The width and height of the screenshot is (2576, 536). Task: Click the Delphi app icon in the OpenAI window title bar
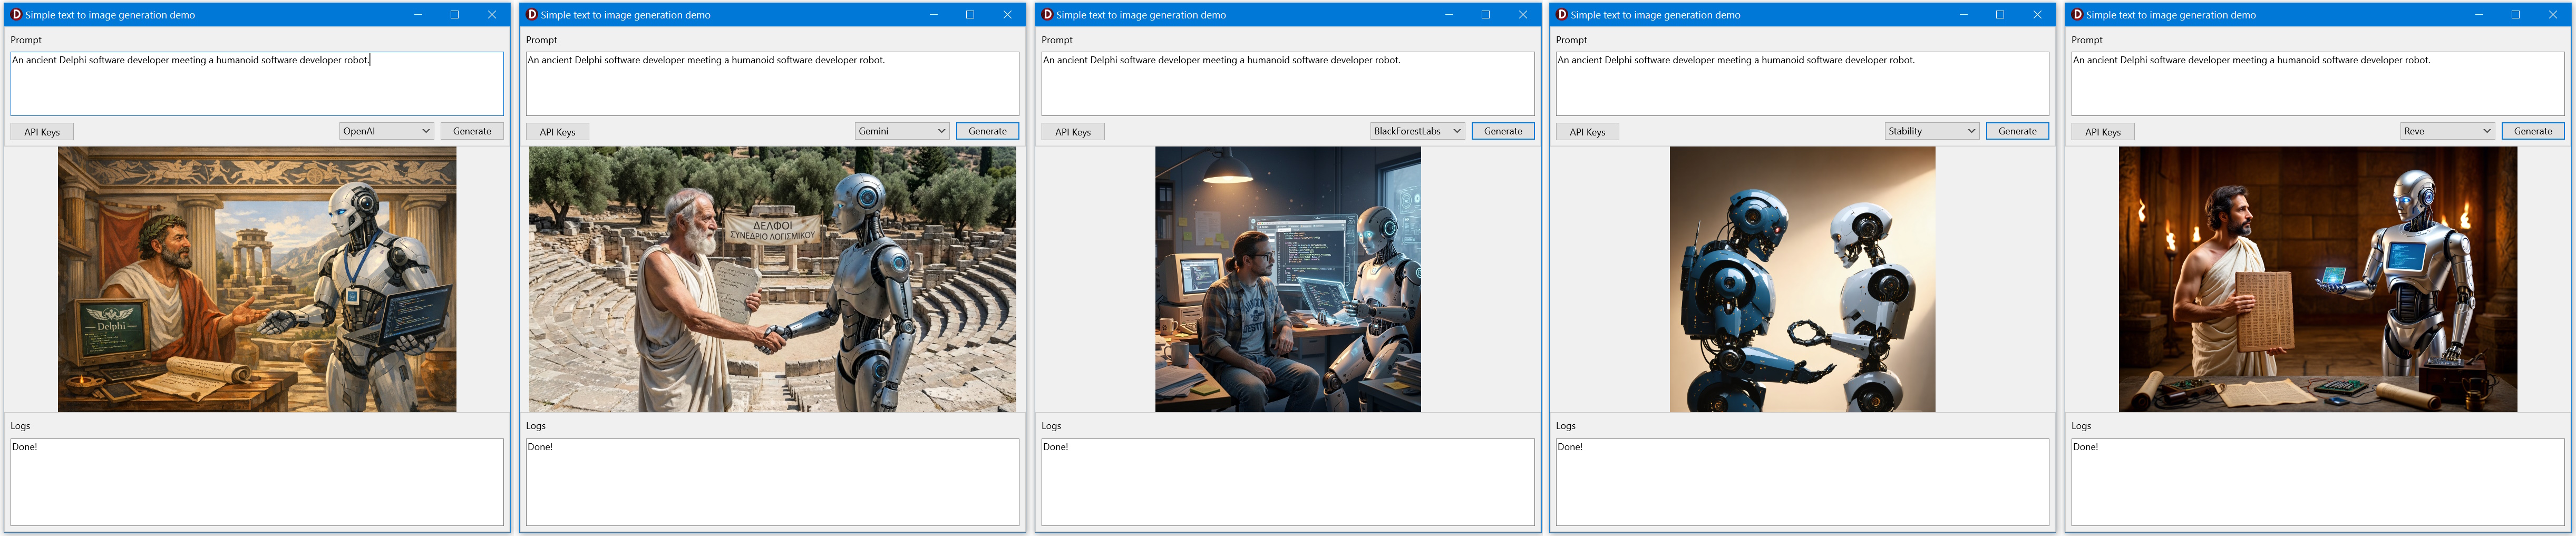(16, 15)
